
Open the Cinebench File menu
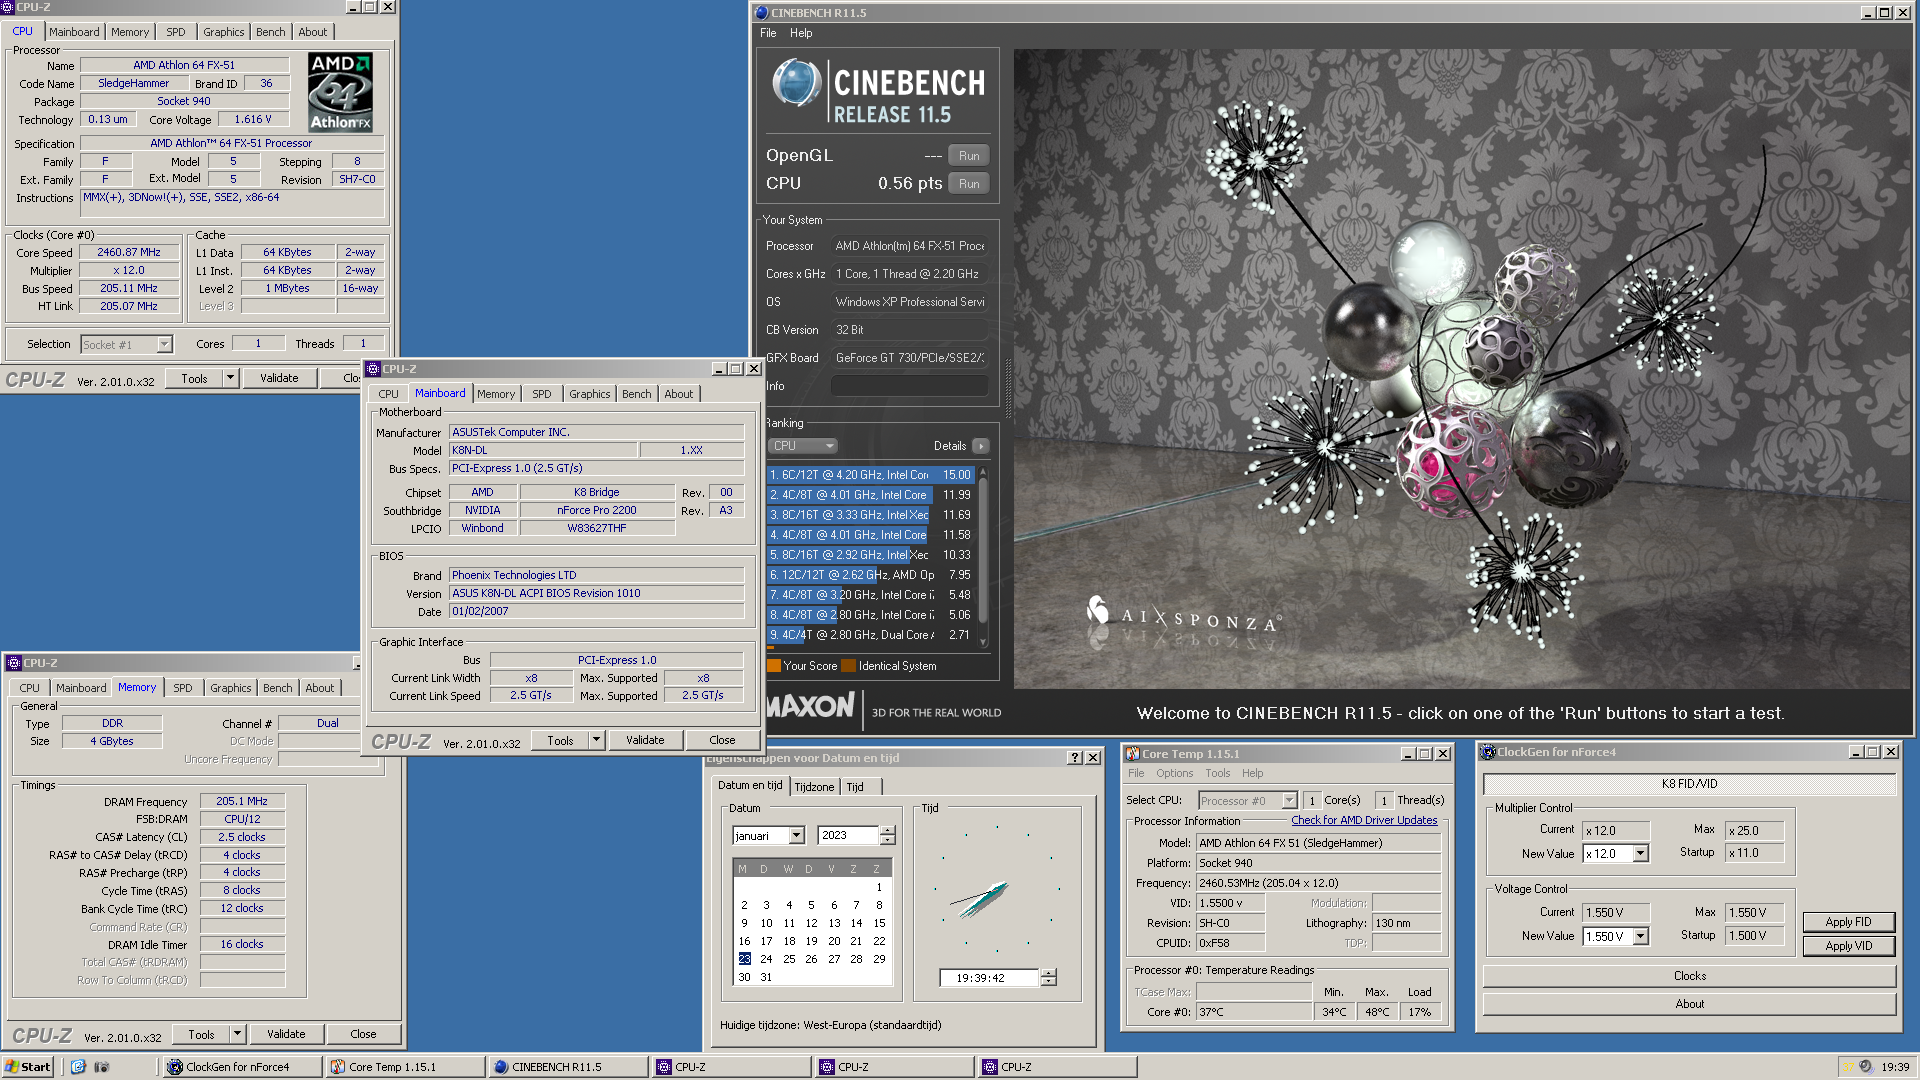pos(768,33)
